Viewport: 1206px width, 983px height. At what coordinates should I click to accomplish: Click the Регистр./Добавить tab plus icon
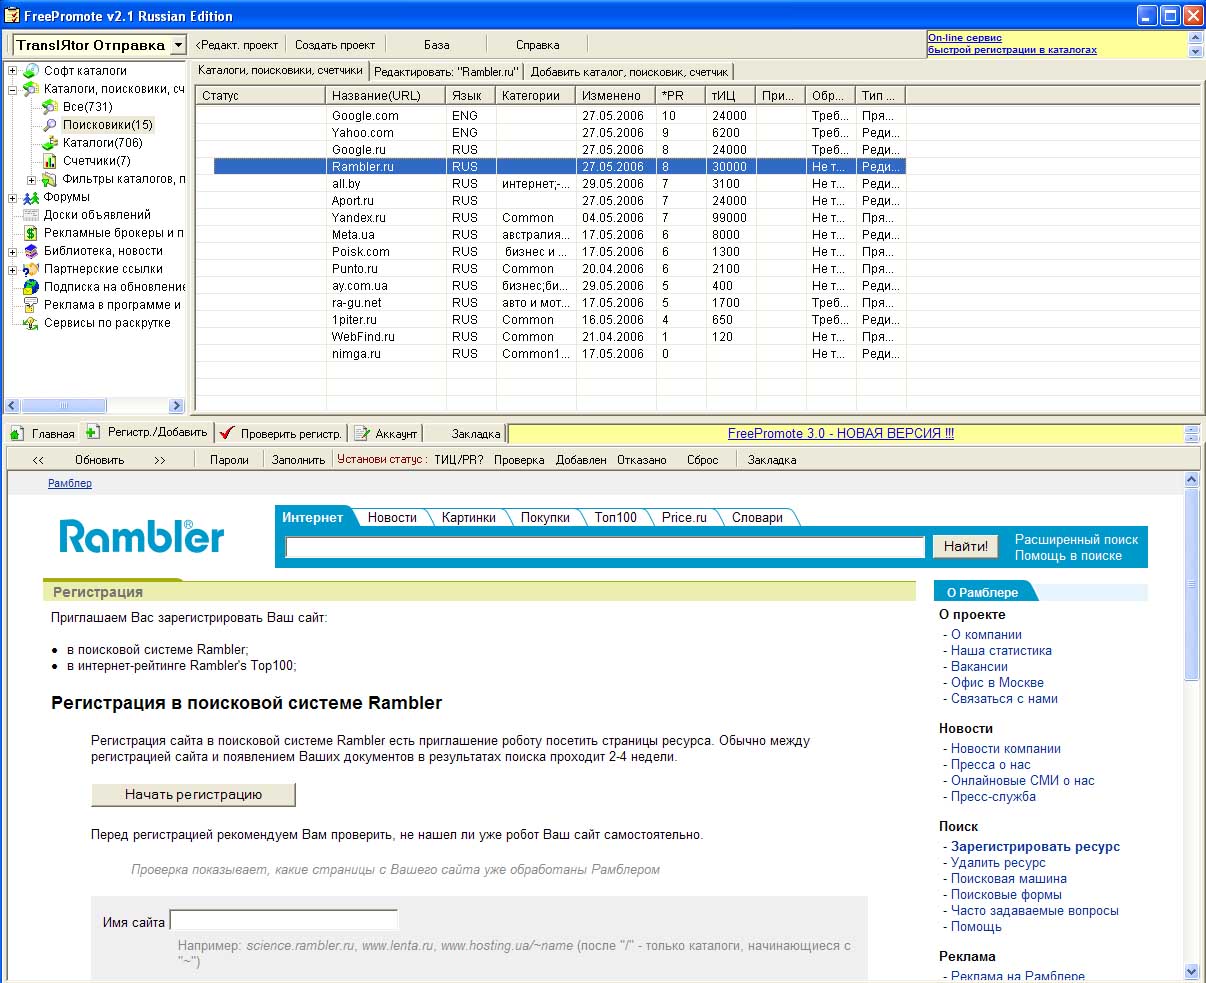click(x=93, y=432)
